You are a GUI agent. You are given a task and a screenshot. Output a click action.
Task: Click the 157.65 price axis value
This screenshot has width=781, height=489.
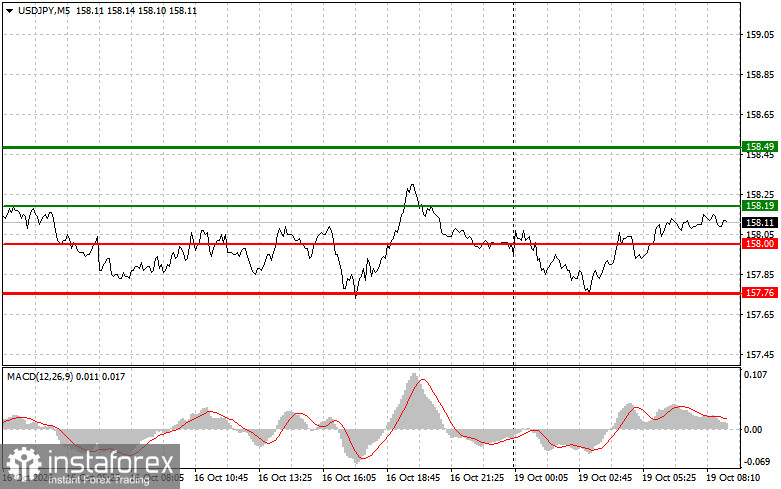pos(760,315)
